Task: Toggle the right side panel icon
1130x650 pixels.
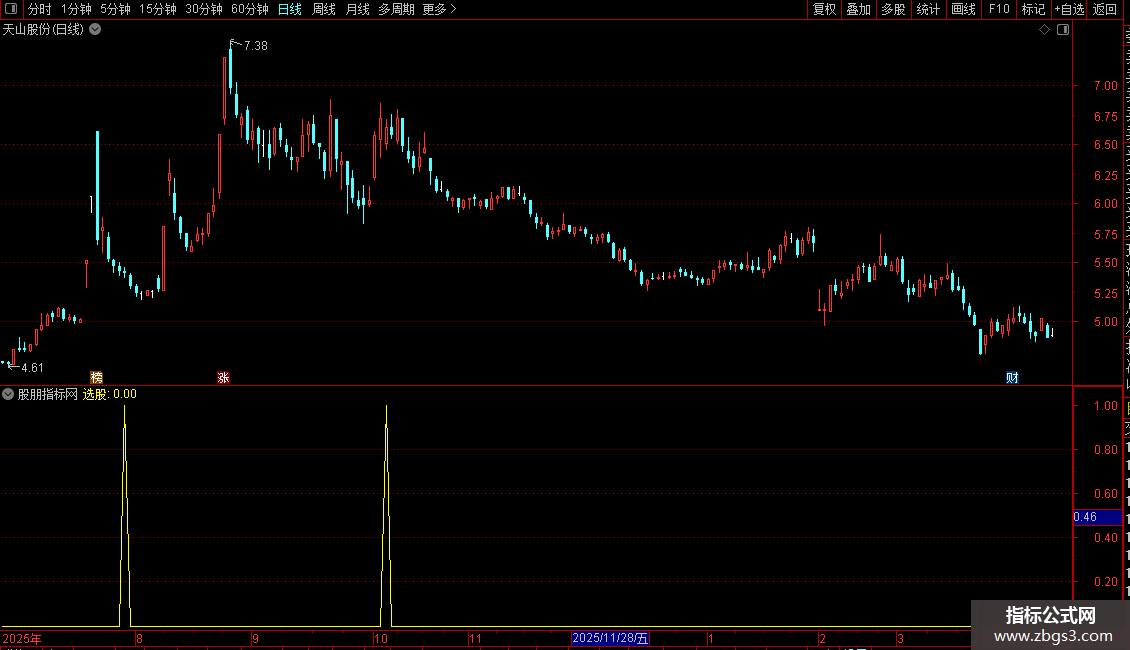Action: (x=1063, y=30)
